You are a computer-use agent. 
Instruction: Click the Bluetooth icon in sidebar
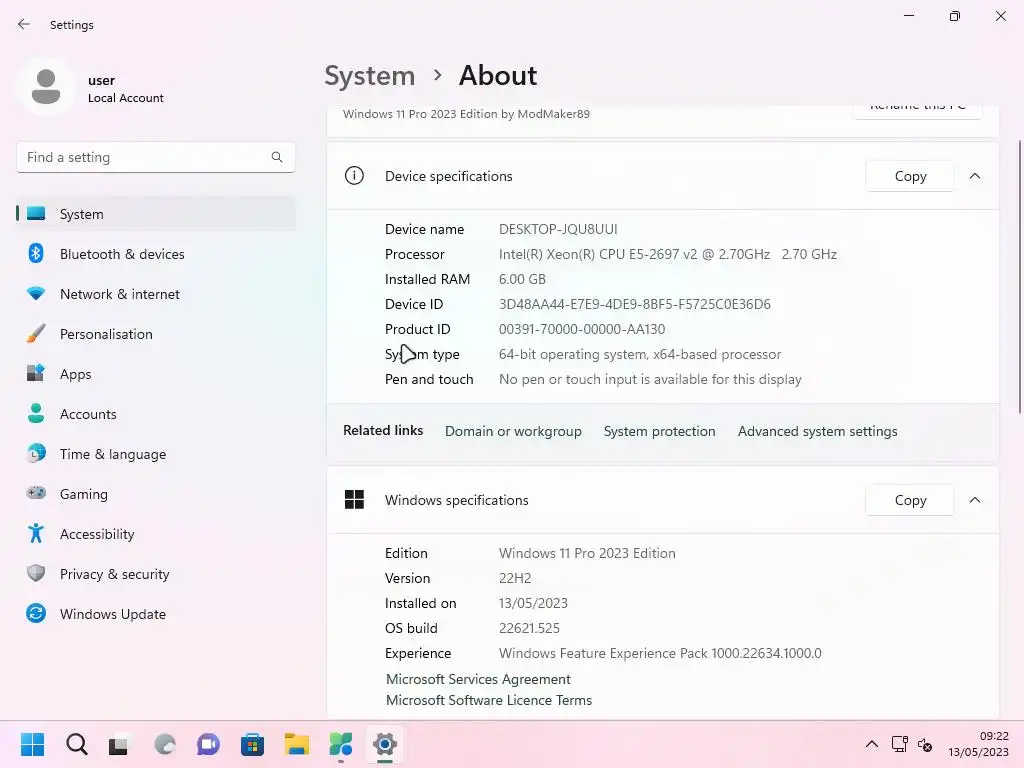pos(36,253)
